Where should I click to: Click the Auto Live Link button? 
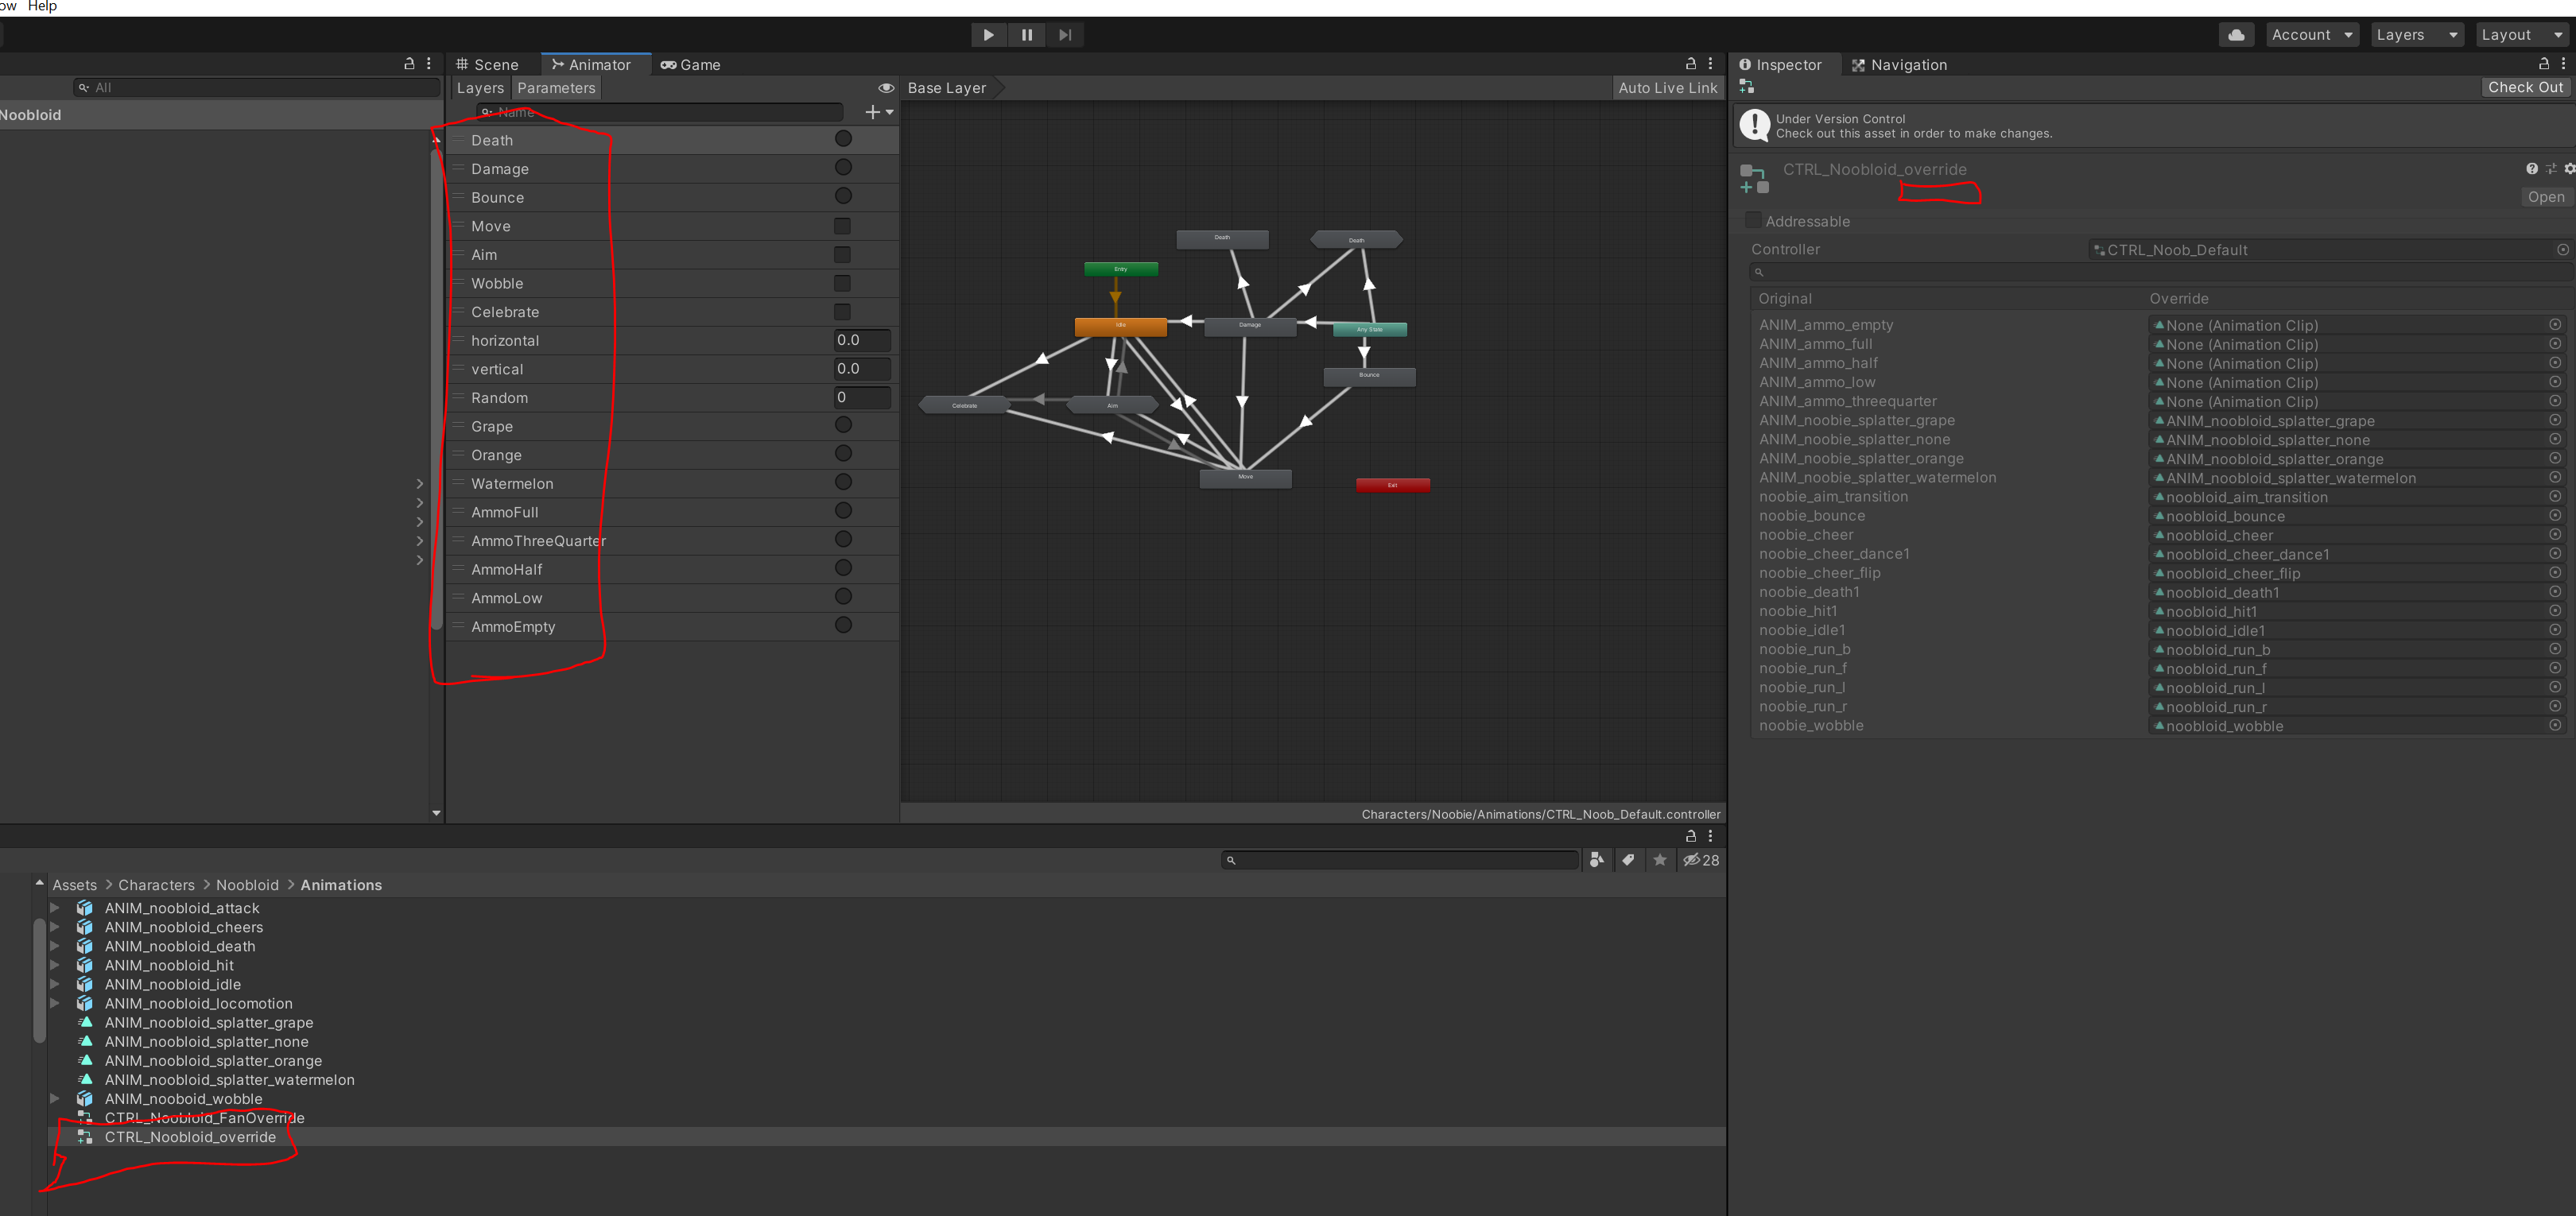pyautogui.click(x=1667, y=88)
